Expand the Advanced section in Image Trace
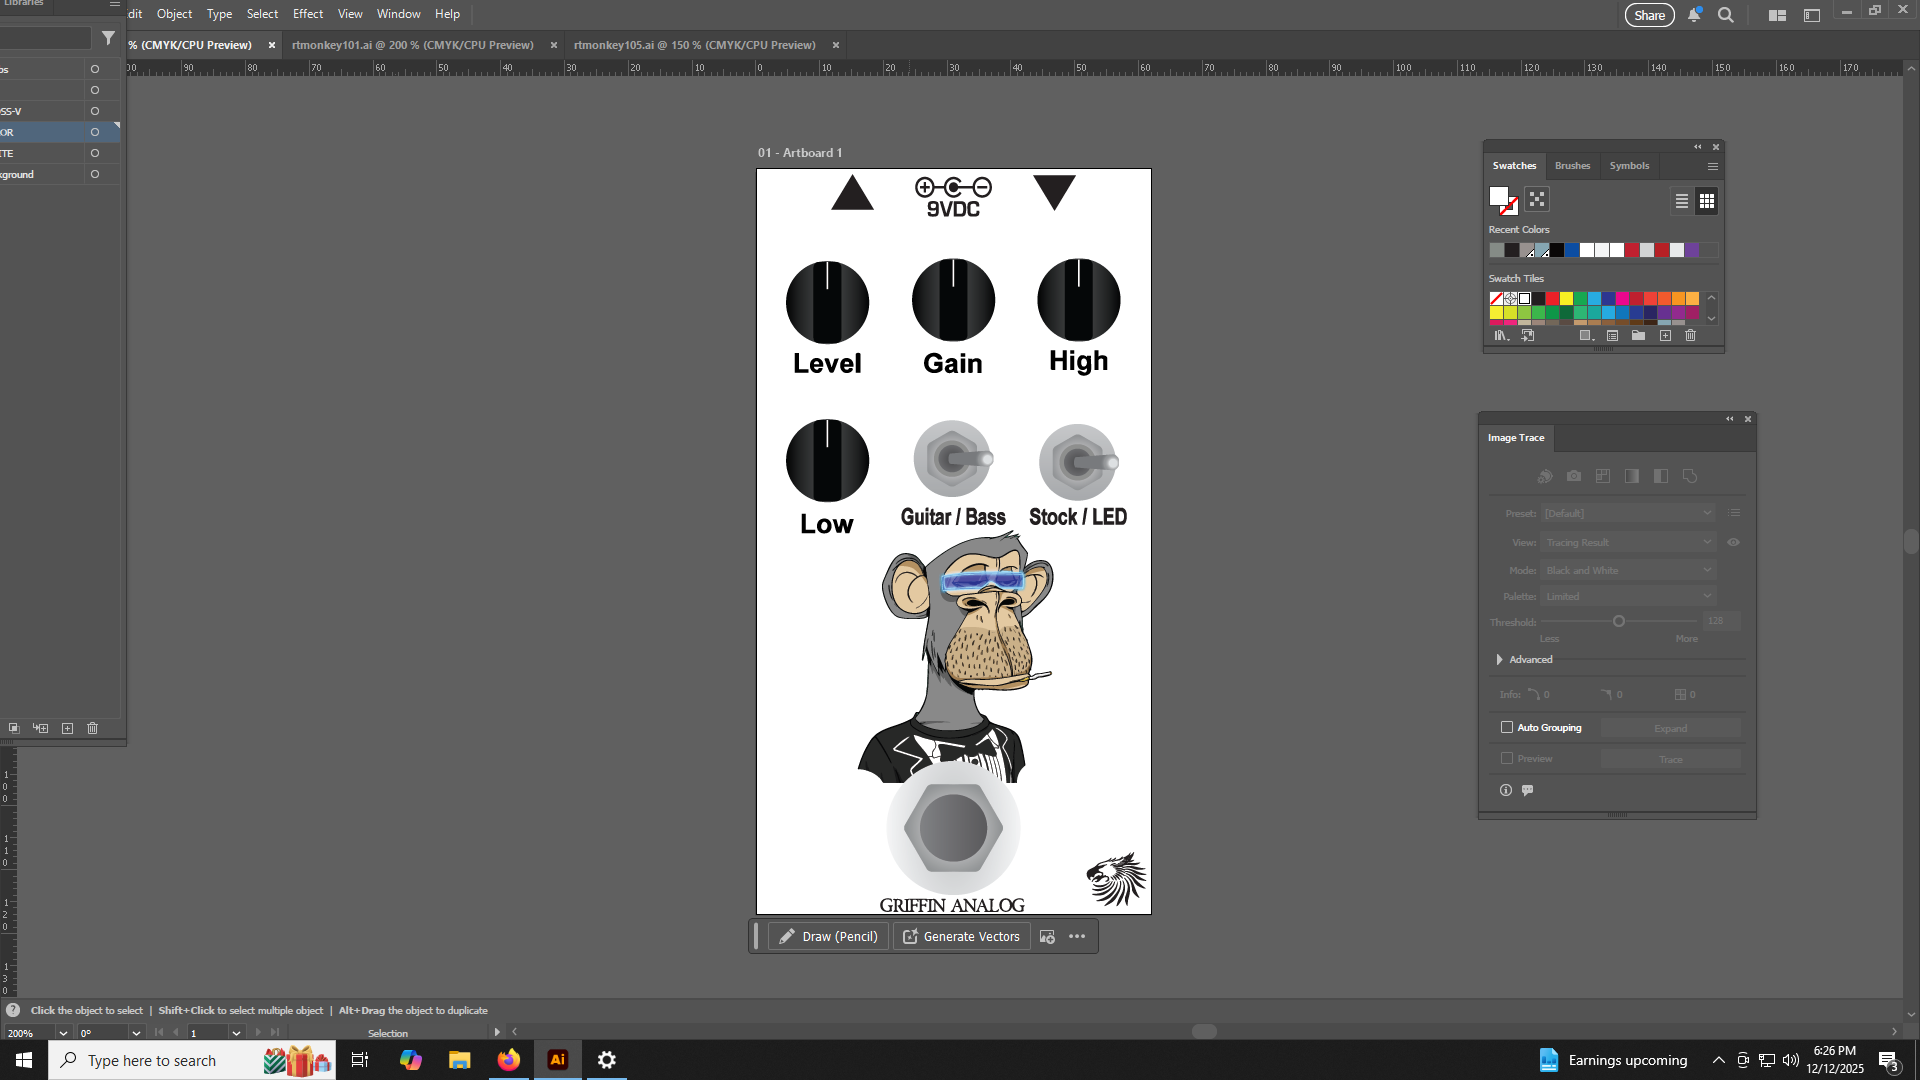Screen dimensions: 1920x1080 1499,660
